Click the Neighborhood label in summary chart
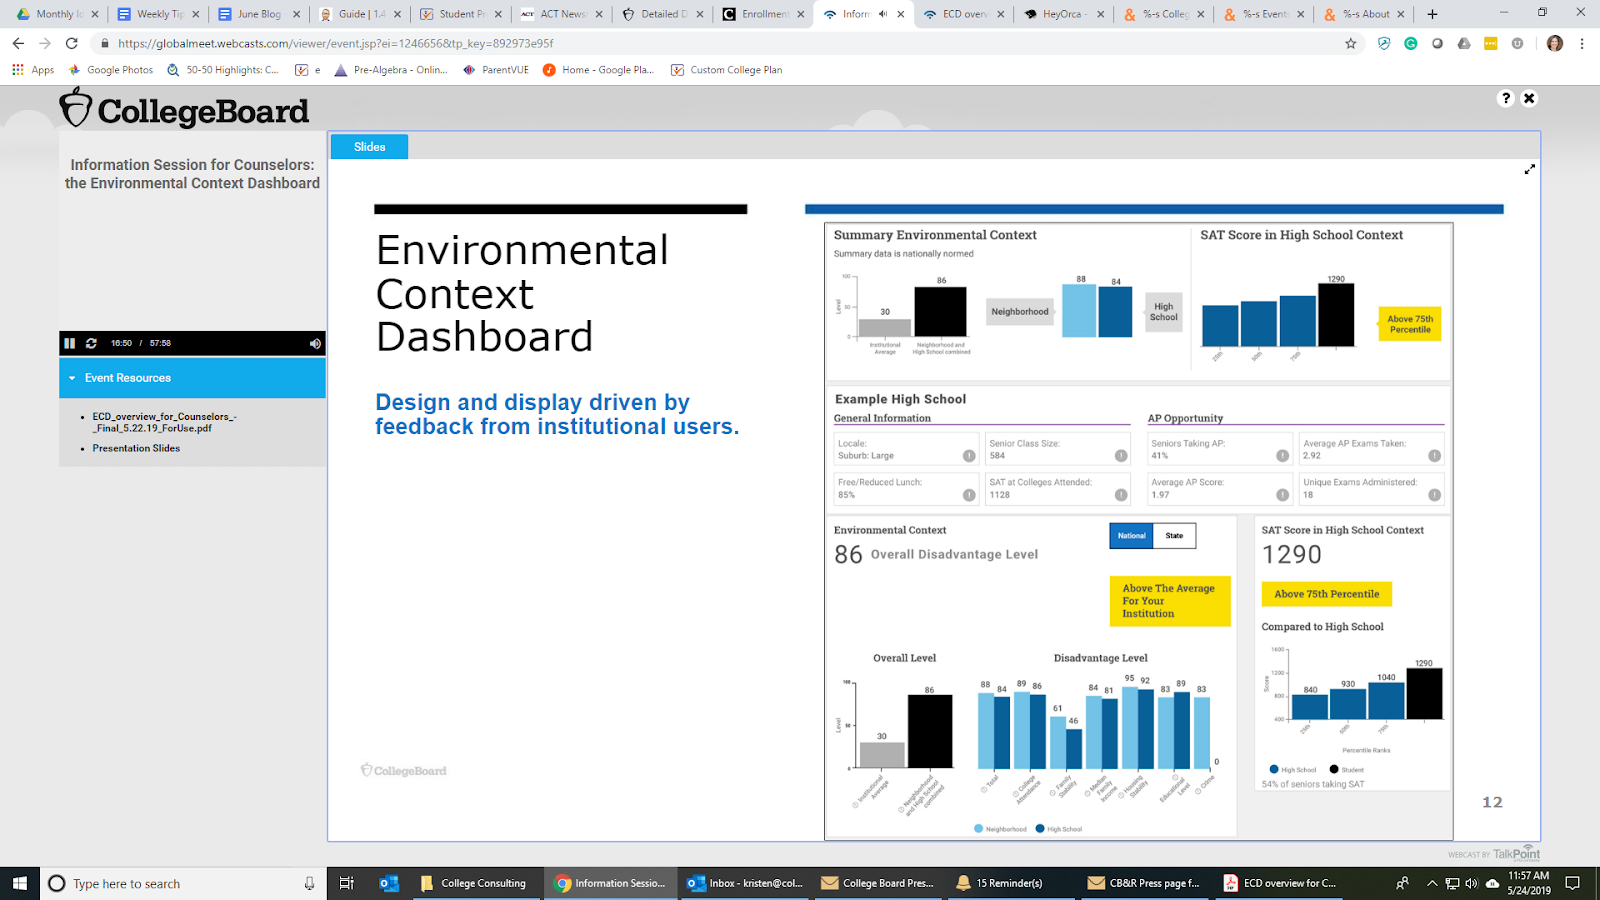Viewport: 1600px width, 900px height. click(1020, 312)
